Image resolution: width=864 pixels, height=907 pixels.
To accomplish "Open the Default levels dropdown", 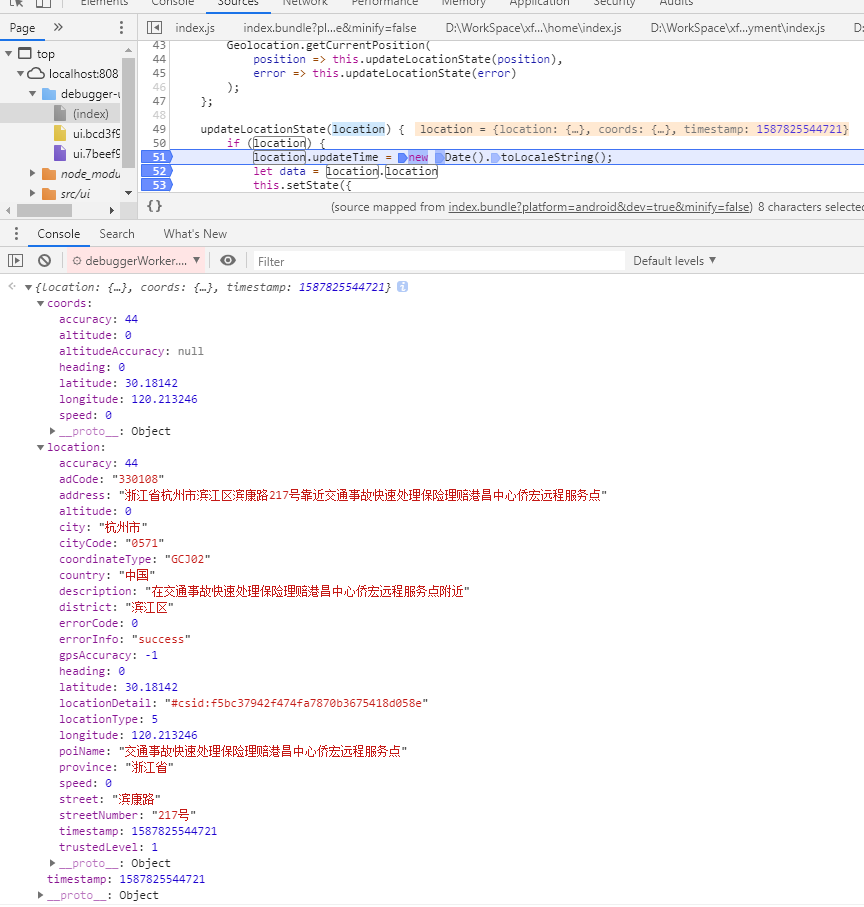I will point(674,261).
